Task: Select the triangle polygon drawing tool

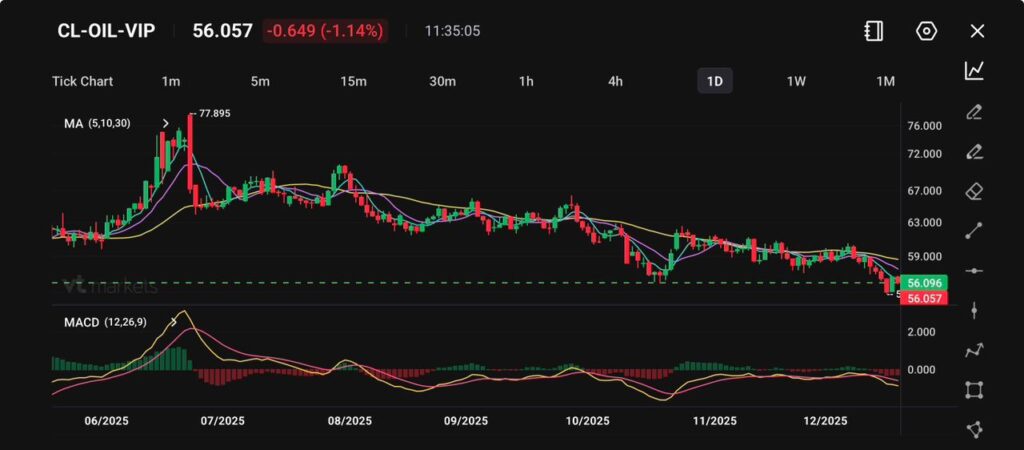Action: point(974,429)
